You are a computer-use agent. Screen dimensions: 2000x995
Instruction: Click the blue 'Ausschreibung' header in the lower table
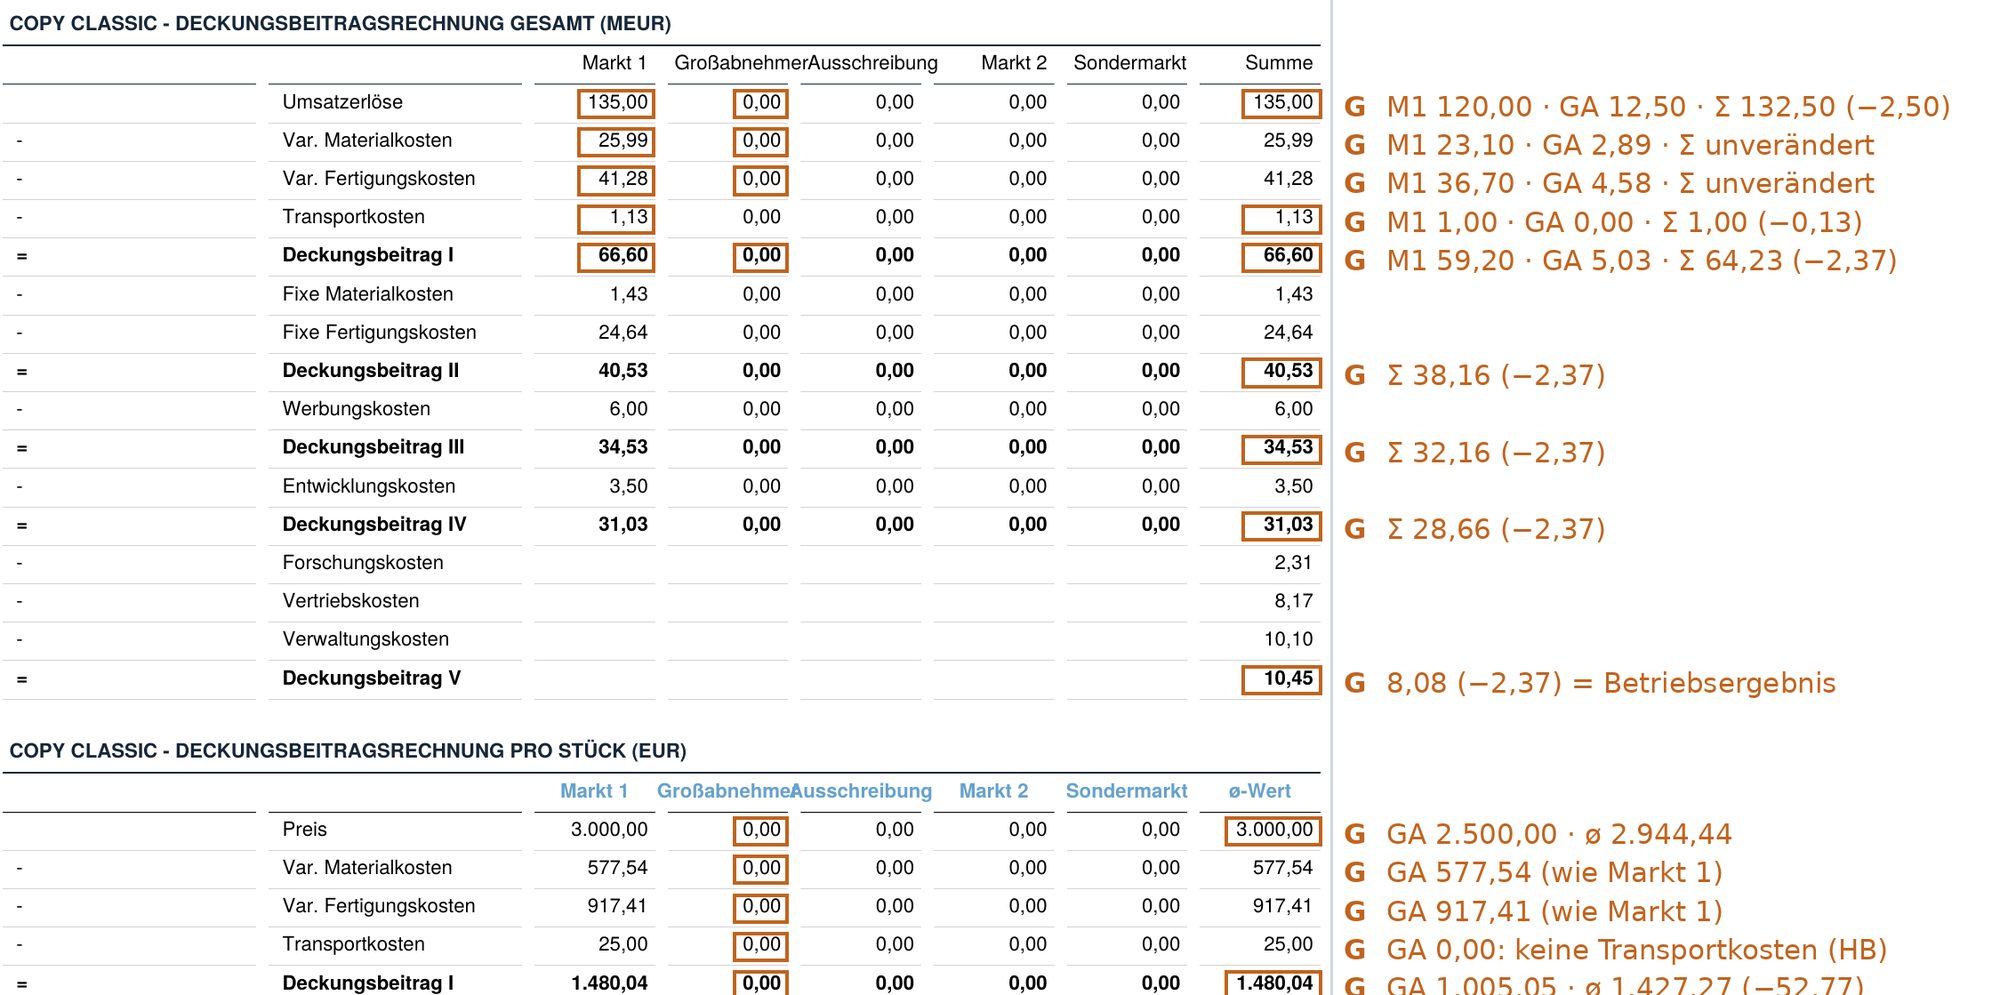(861, 791)
